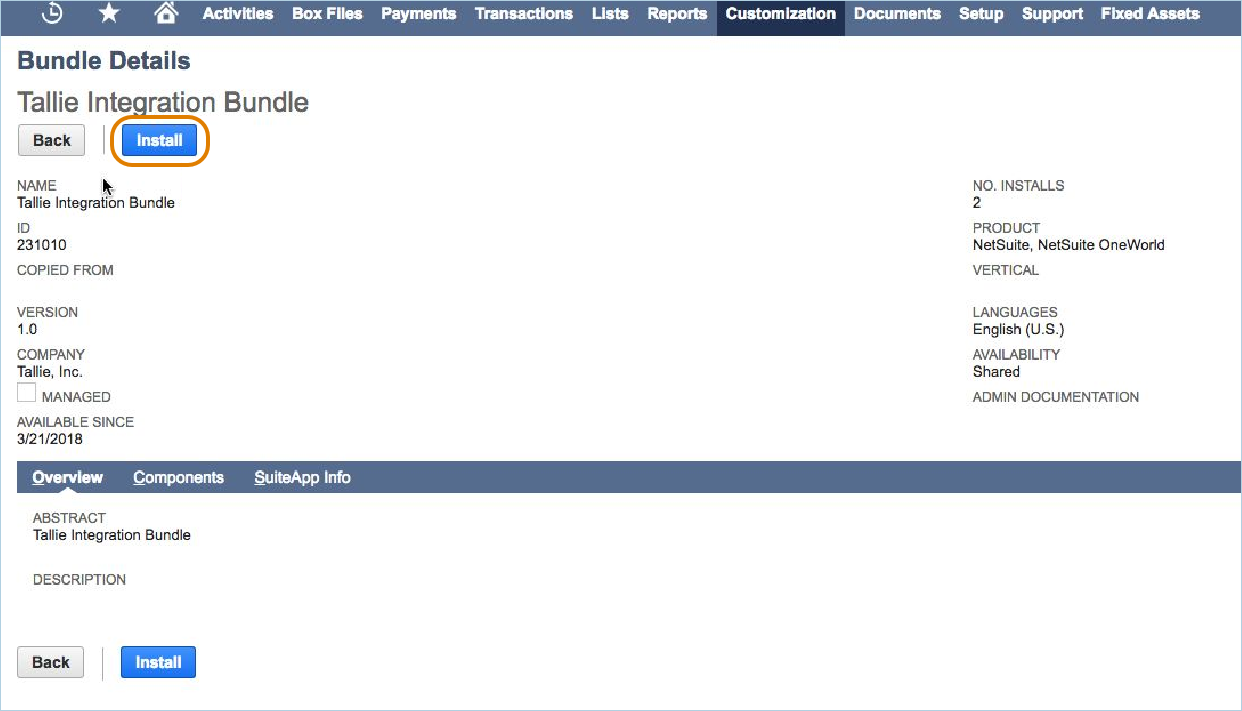
Task: Open the Box Files menu
Action: tap(327, 14)
